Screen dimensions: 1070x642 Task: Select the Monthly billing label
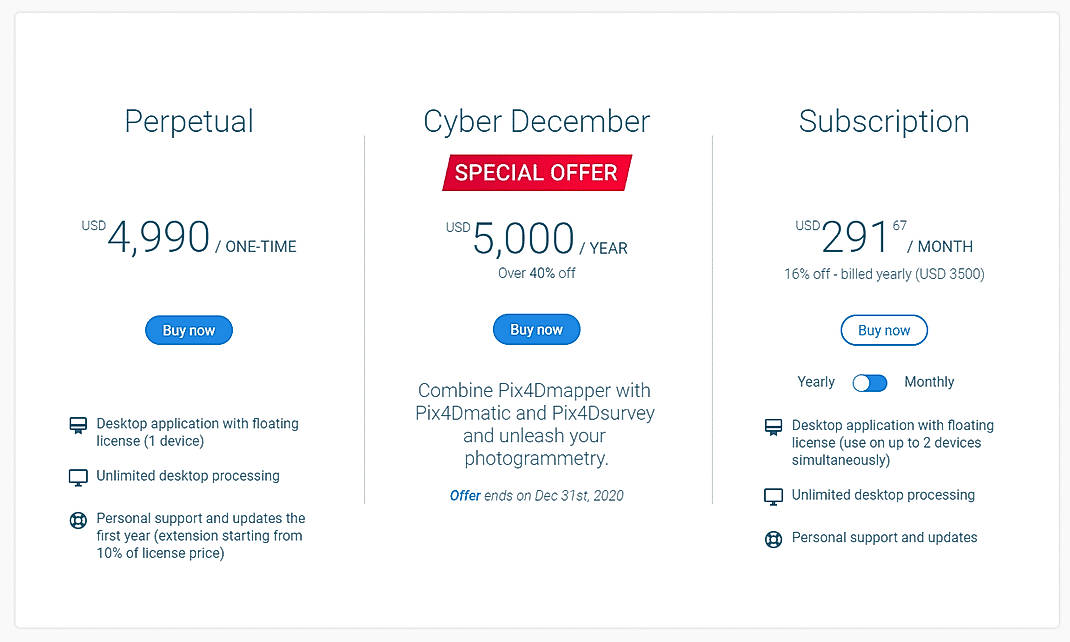tap(929, 382)
